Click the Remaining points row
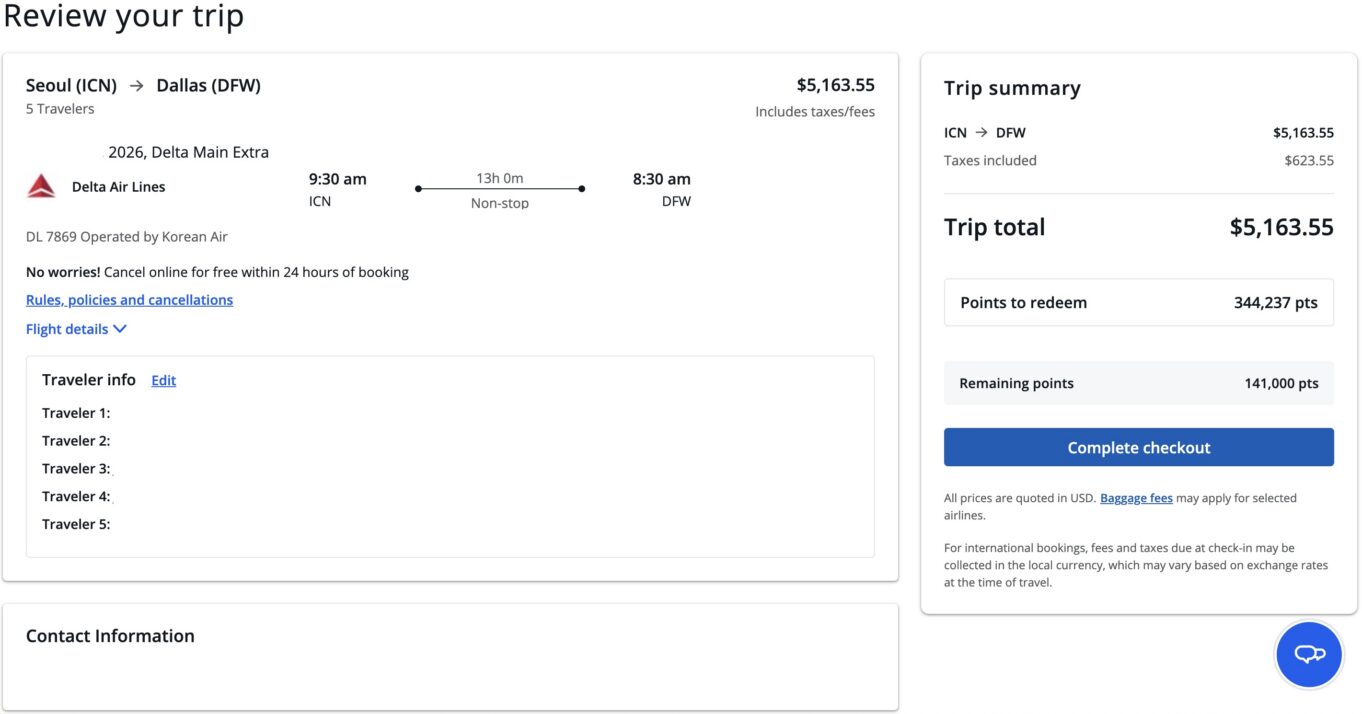 pyautogui.click(x=1138, y=383)
